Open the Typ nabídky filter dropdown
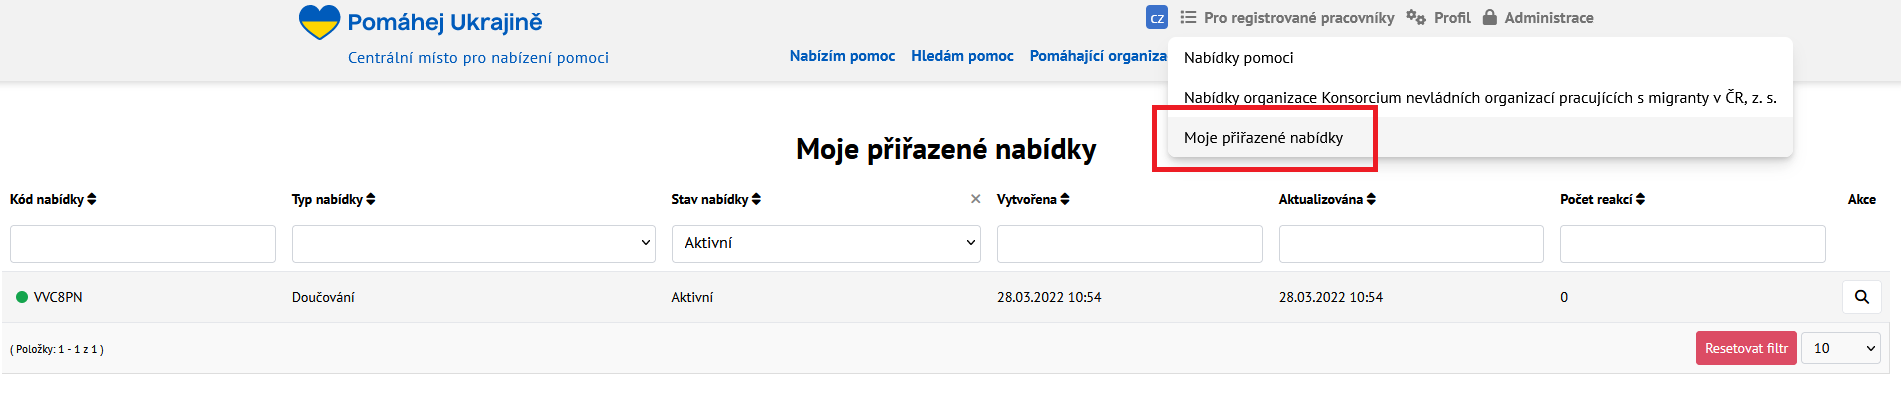This screenshot has width=1901, height=397. (x=474, y=244)
